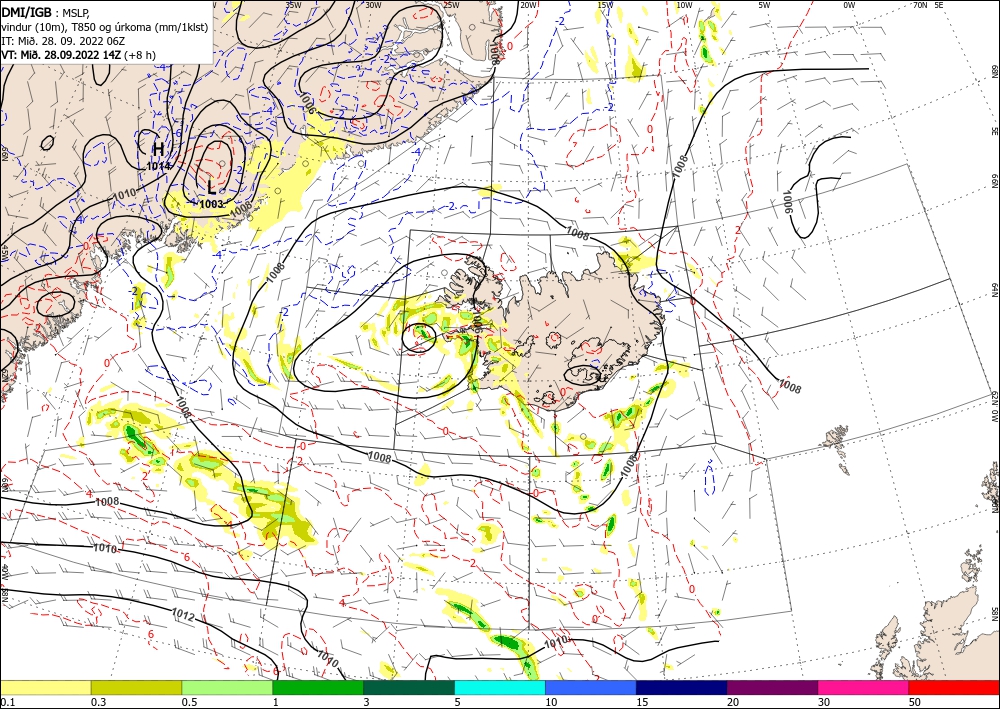The image size is (1000, 709).
Task: Click the '35W' longitude label
Action: click(293, 5)
